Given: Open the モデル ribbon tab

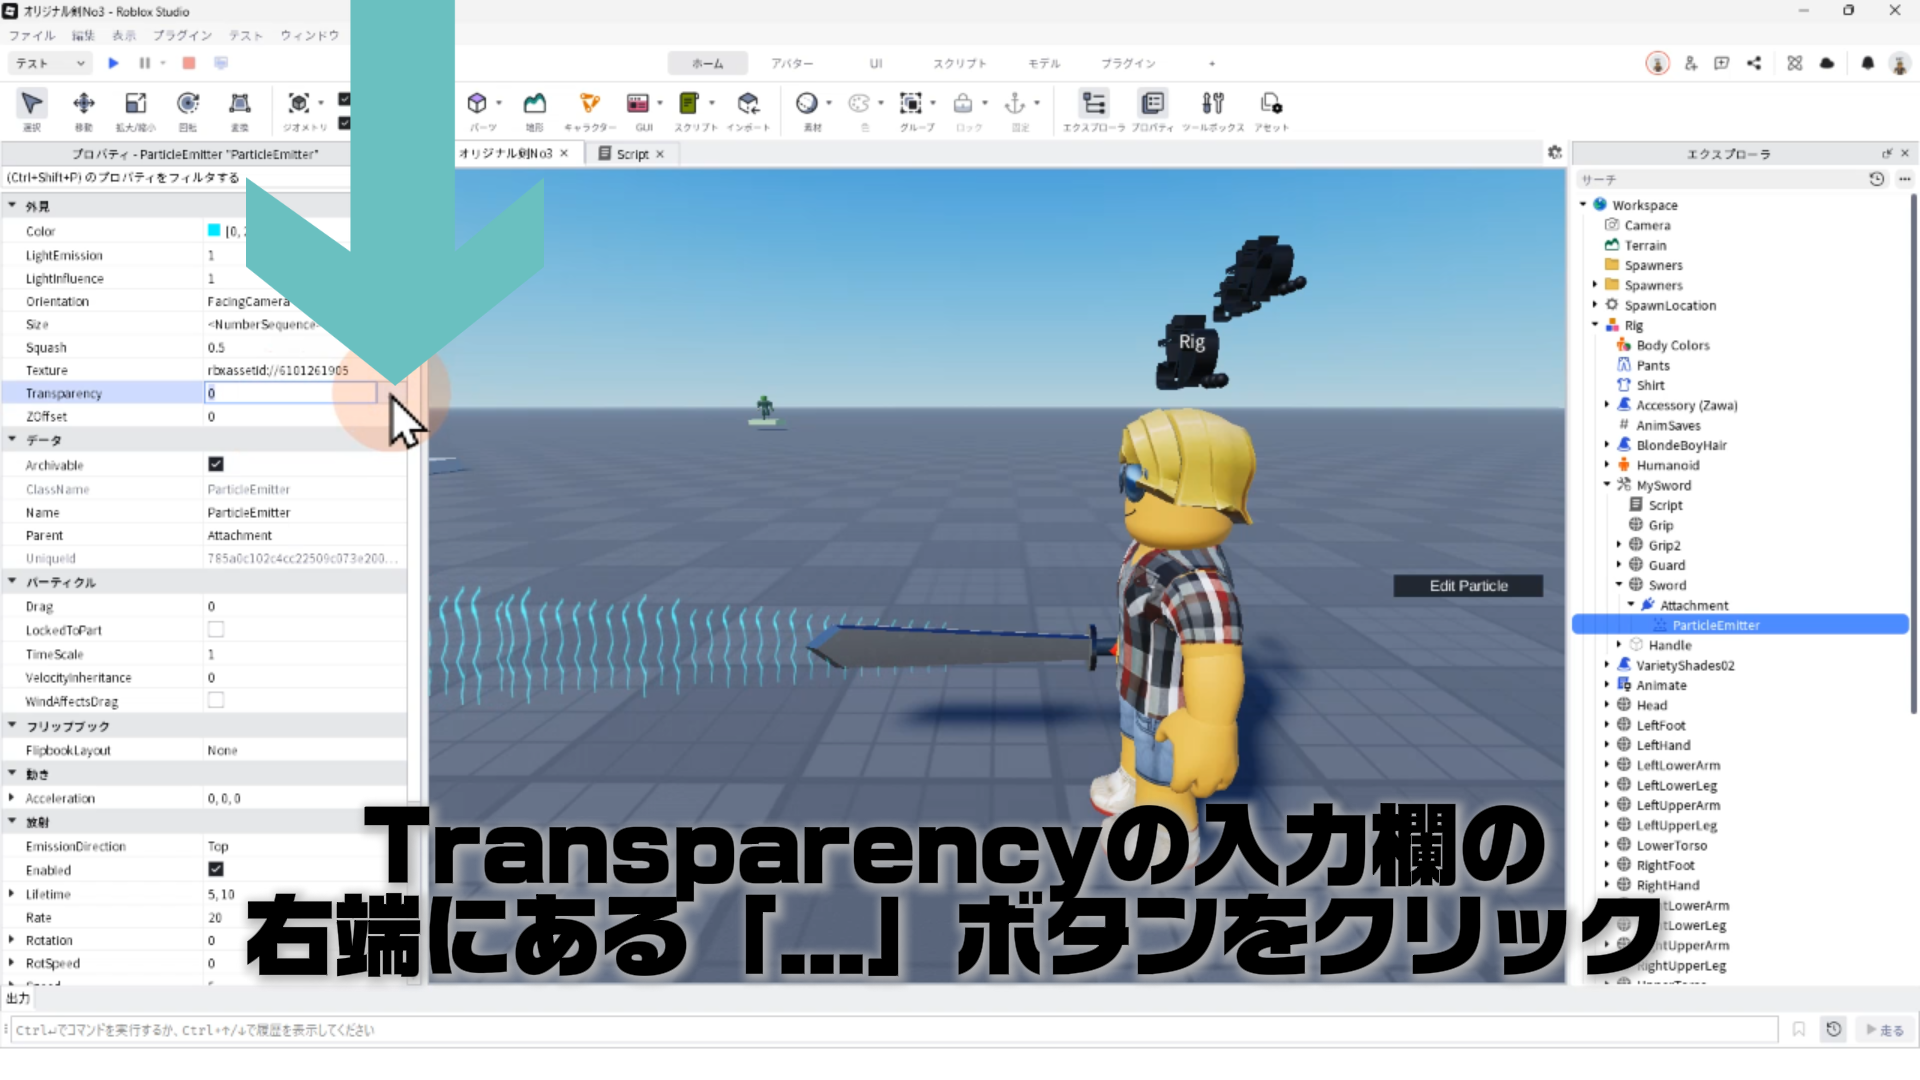Looking at the screenshot, I should [x=1043, y=63].
